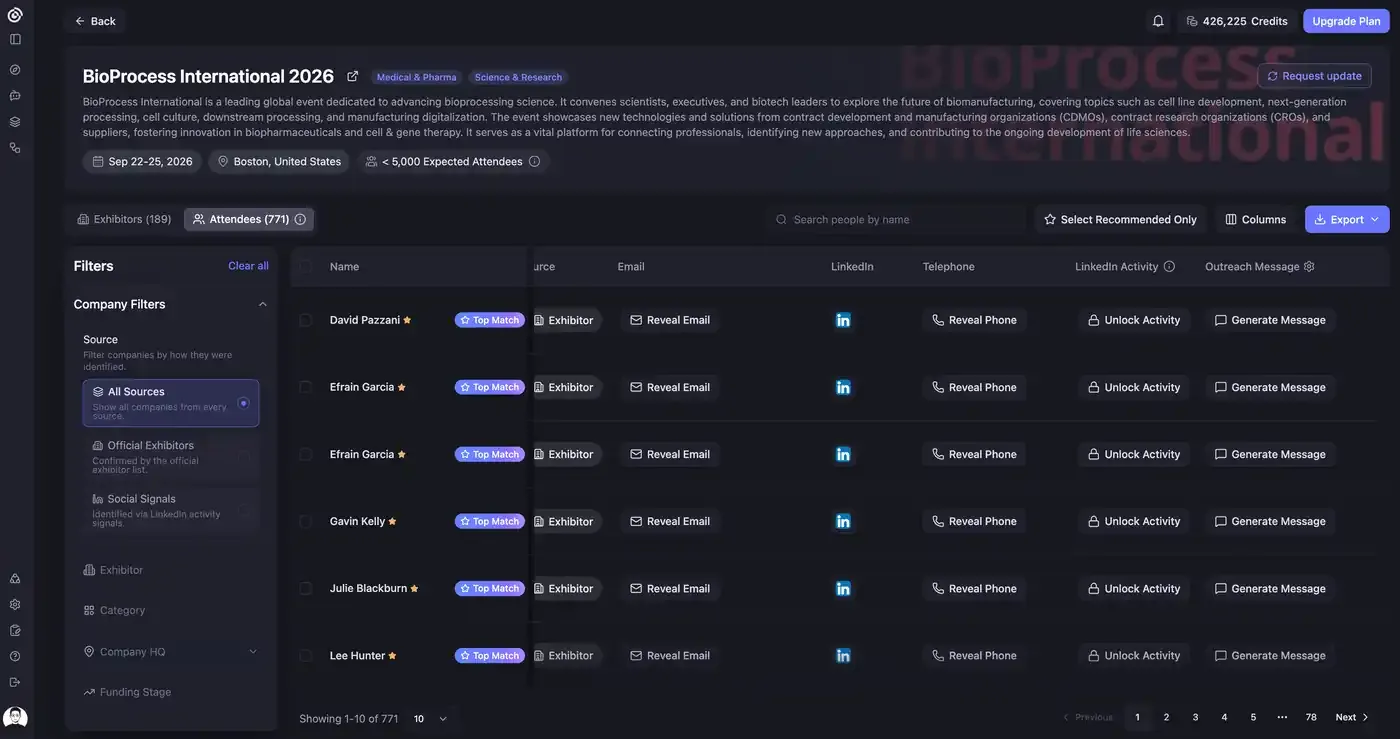Expand the Funding Stage filter
This screenshot has height=739, width=1400.
127,692
